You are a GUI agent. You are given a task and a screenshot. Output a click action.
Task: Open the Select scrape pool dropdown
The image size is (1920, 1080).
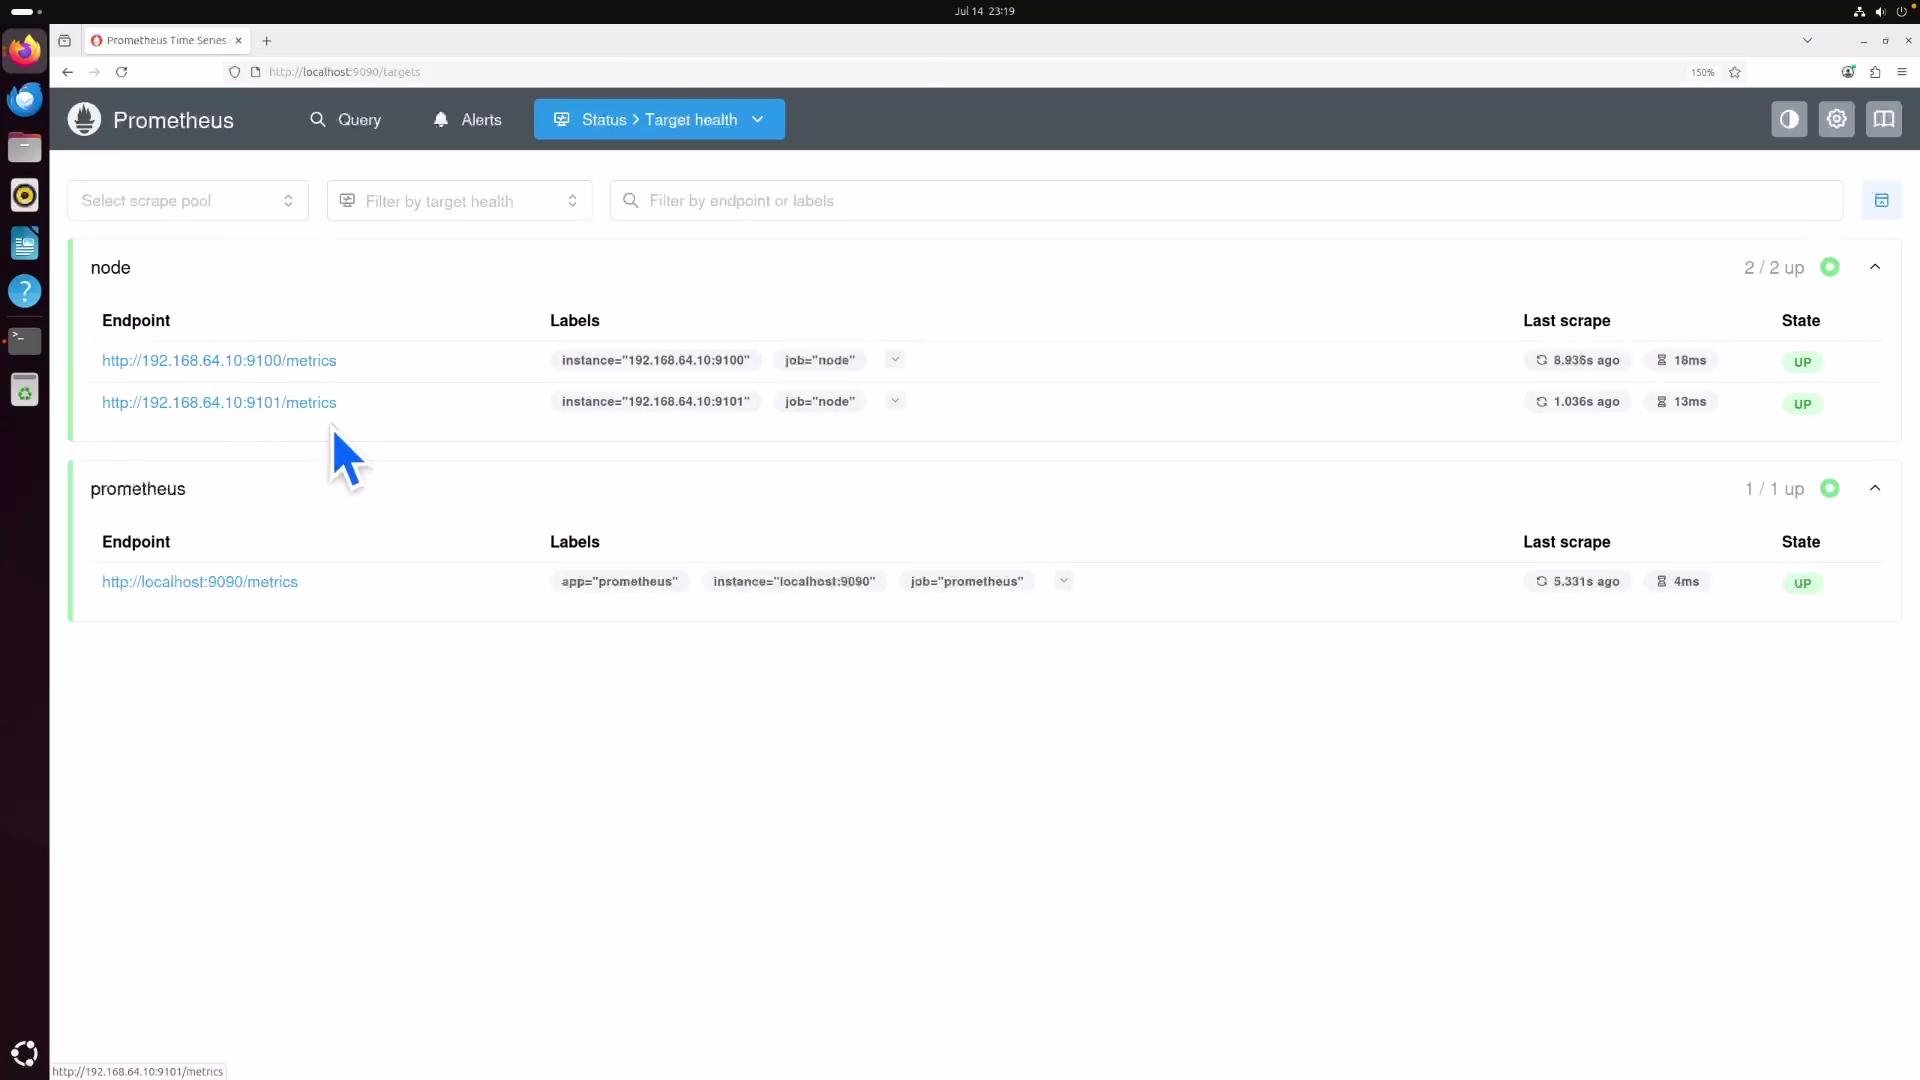click(x=188, y=200)
